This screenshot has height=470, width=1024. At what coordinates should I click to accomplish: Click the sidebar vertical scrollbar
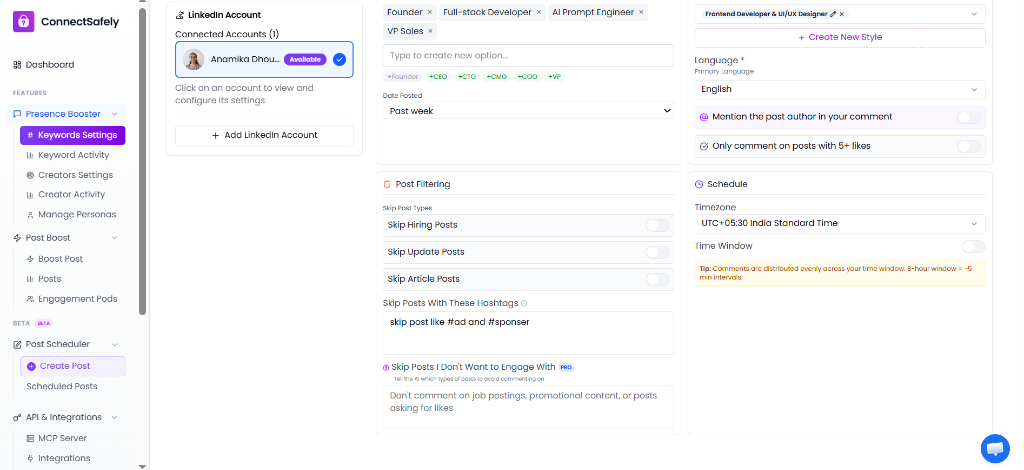pyautogui.click(x=143, y=160)
